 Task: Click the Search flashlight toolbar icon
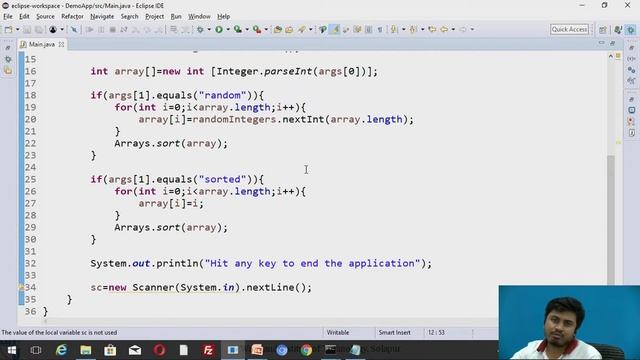(x=302, y=29)
